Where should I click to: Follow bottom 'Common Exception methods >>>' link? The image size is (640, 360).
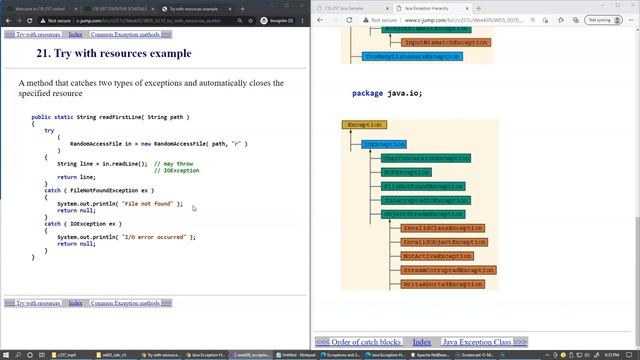pyautogui.click(x=131, y=303)
